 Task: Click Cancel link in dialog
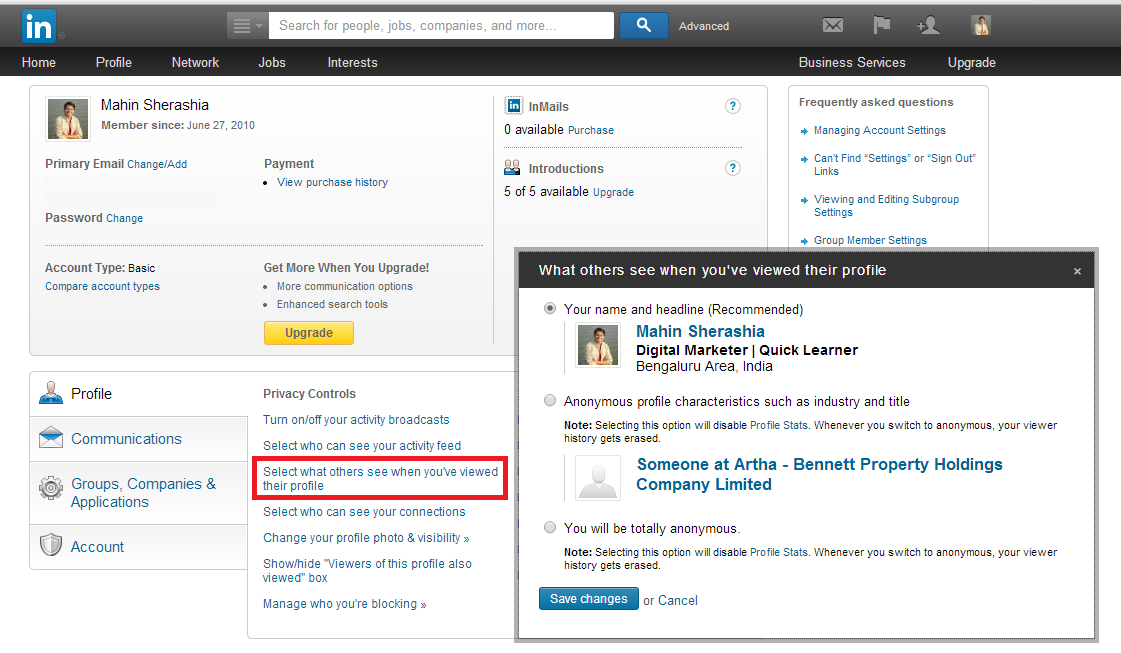678,601
